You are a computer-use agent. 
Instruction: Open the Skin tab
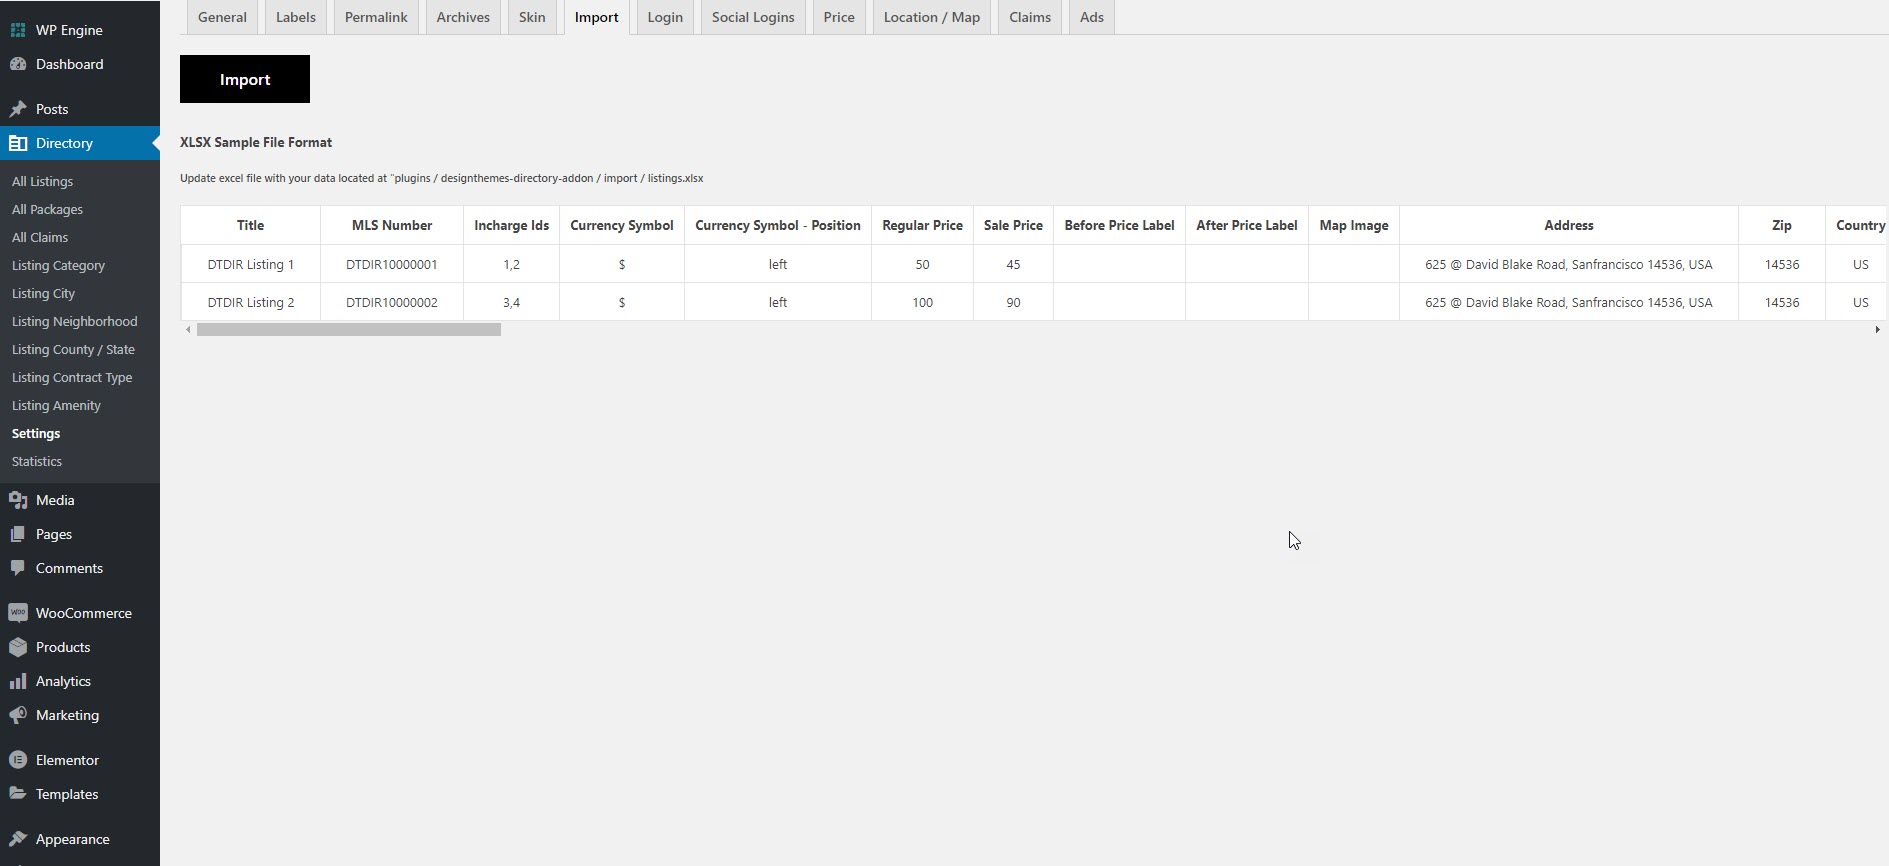[532, 17]
